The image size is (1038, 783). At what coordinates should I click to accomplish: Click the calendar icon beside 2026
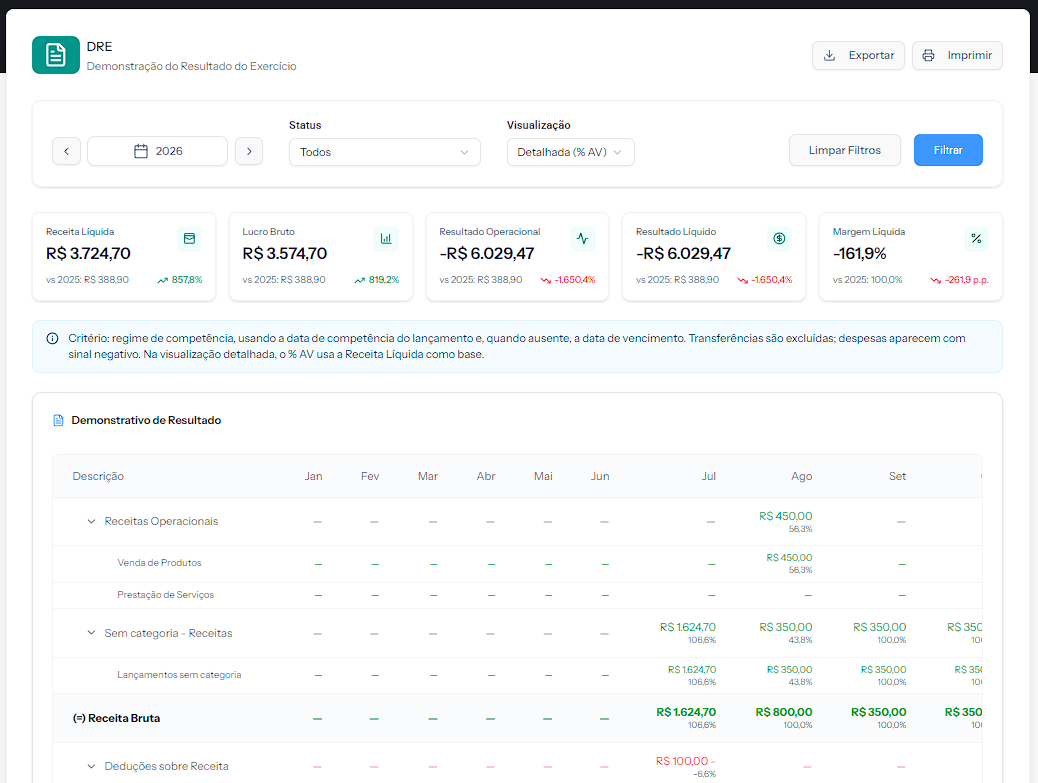click(141, 151)
